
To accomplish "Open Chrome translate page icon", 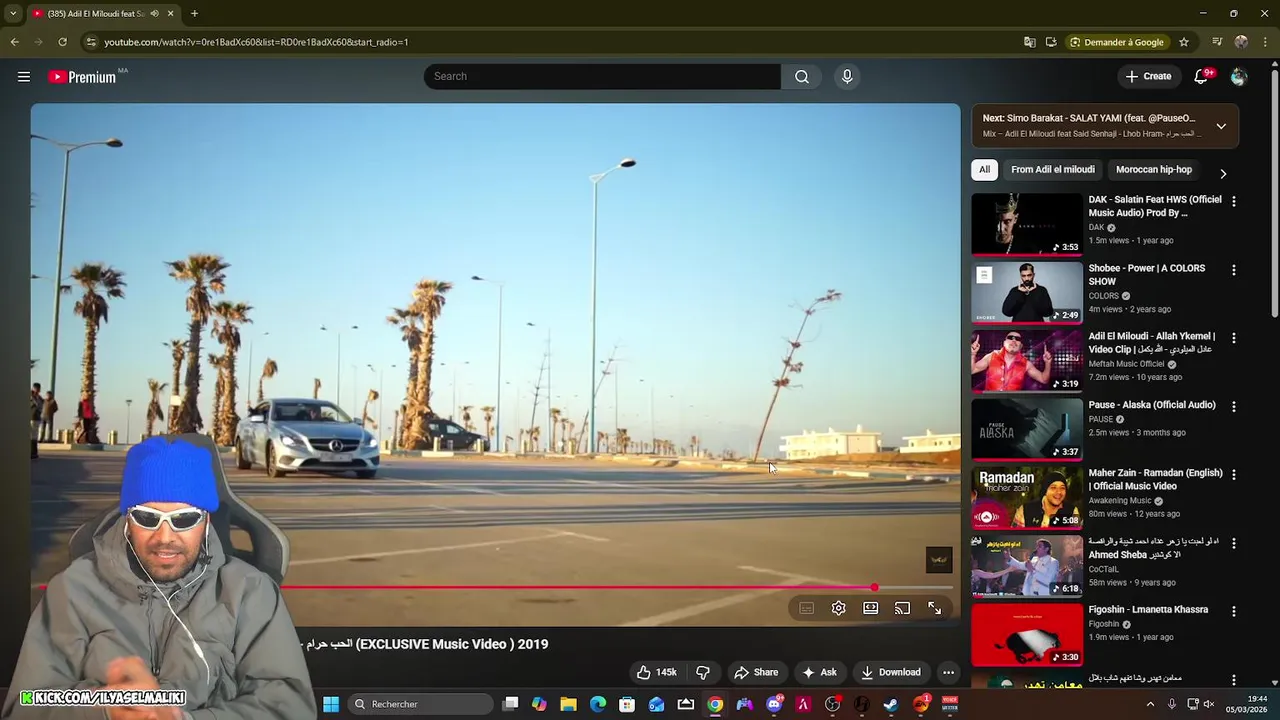I will tap(1030, 42).
